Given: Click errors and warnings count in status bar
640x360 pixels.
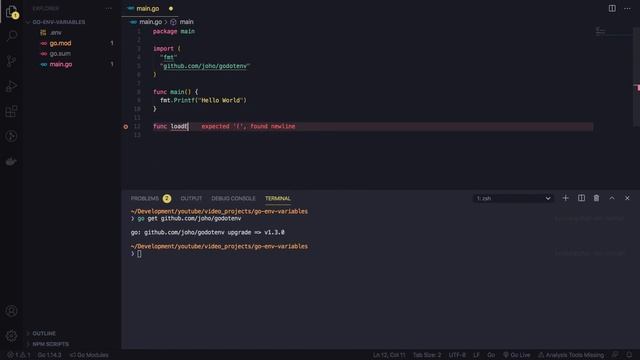Looking at the screenshot, I should pos(18,355).
